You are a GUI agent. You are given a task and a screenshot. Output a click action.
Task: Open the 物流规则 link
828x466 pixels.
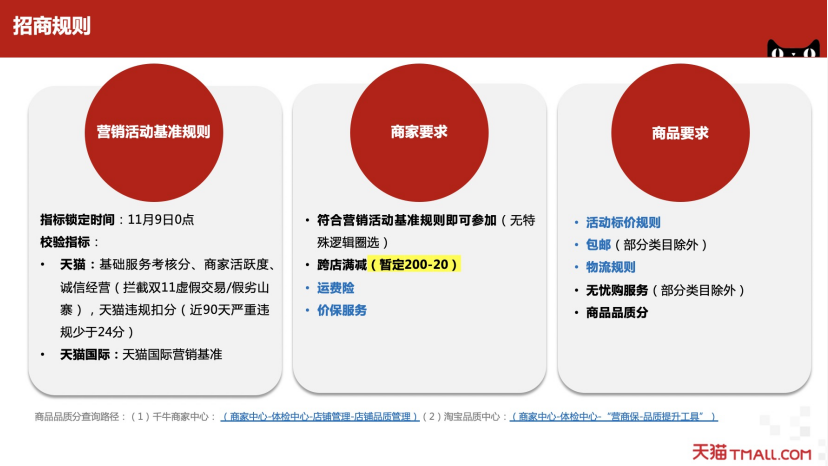pos(610,267)
